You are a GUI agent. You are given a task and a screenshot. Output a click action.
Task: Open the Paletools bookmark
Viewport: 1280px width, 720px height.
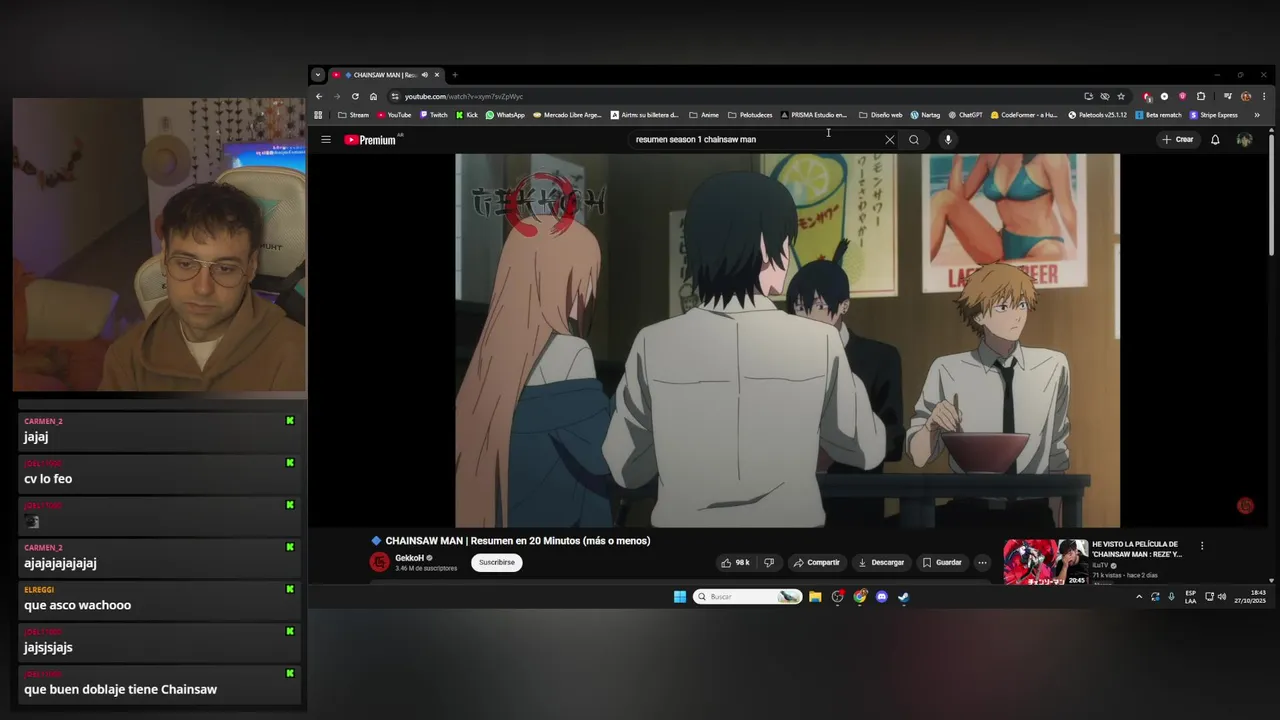click(1097, 115)
